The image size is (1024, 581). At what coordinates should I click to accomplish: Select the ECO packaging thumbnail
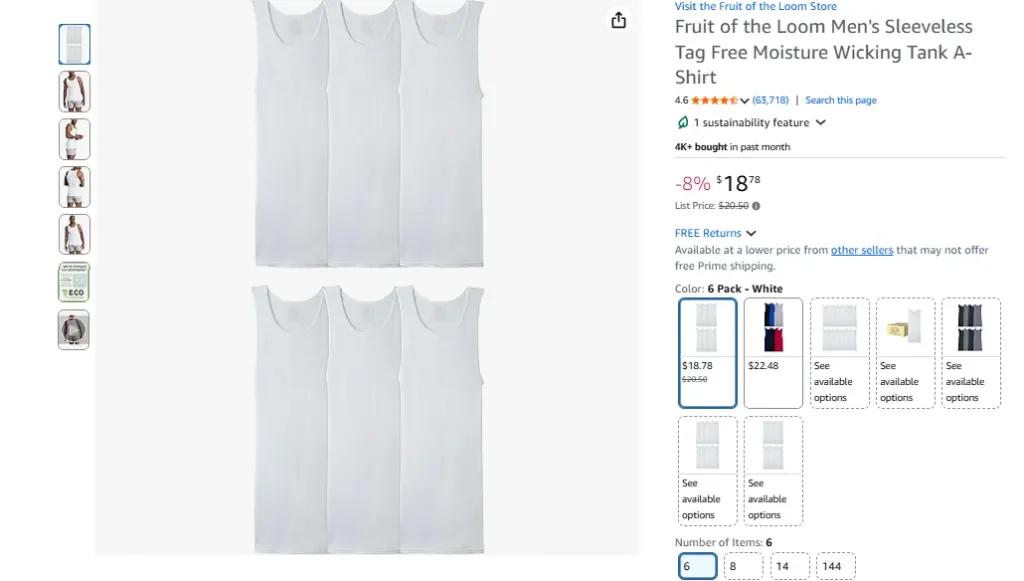click(74, 281)
